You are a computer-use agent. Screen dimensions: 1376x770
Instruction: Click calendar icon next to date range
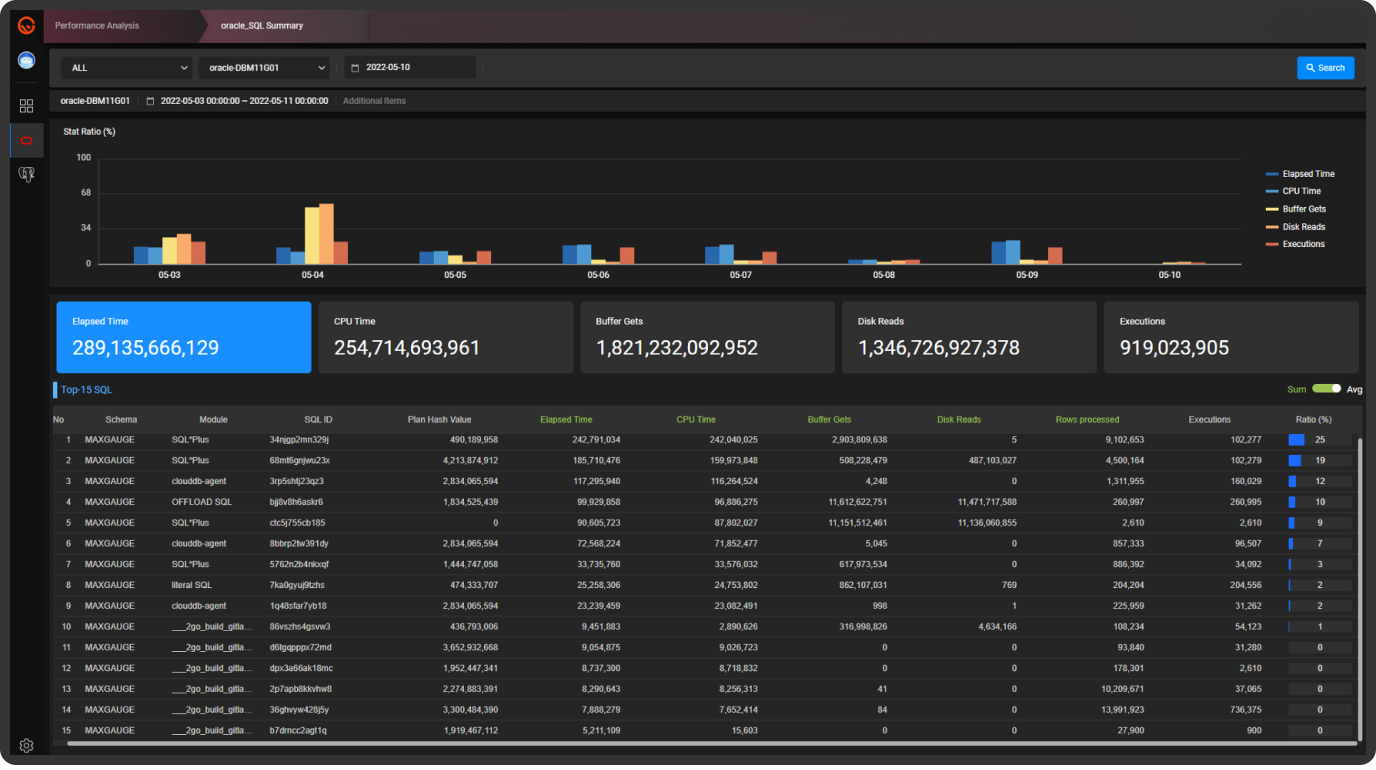(150, 101)
